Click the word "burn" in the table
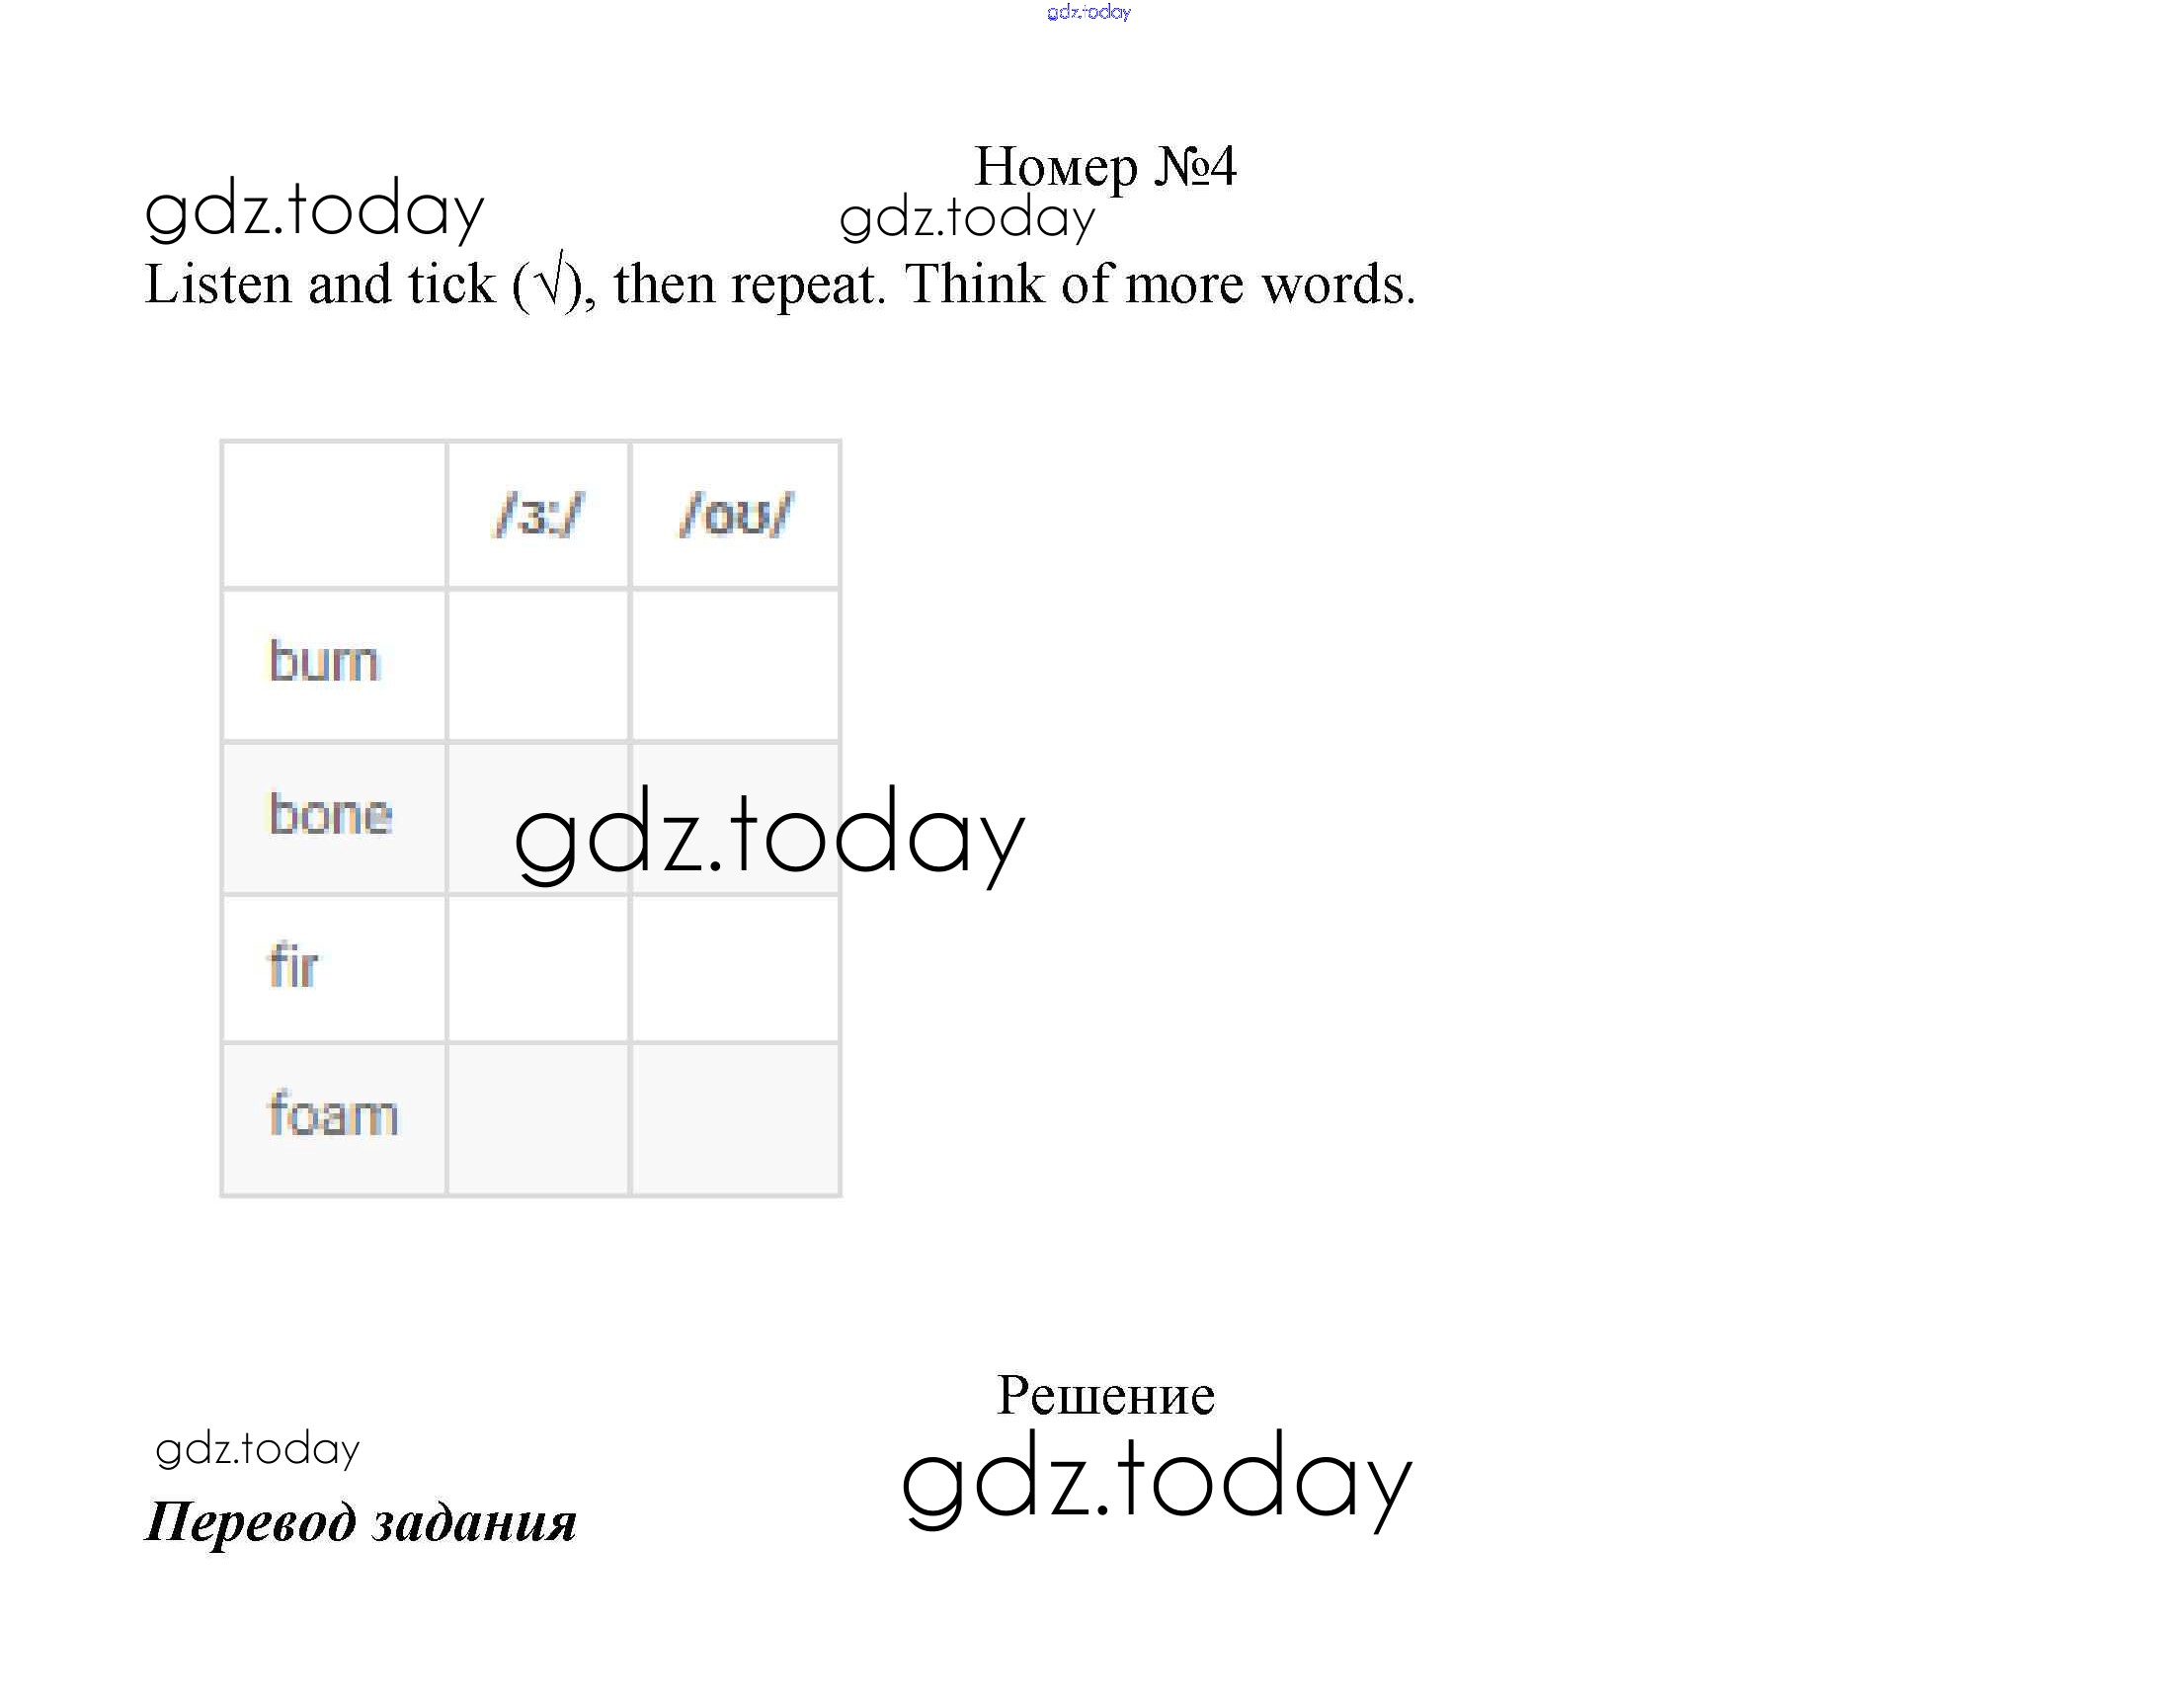The image size is (2176, 1708). [324, 662]
